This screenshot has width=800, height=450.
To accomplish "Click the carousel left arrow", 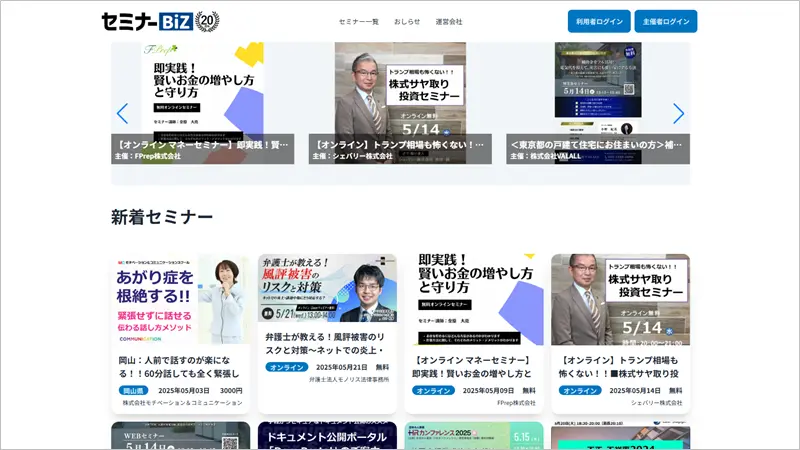I will (123, 113).
